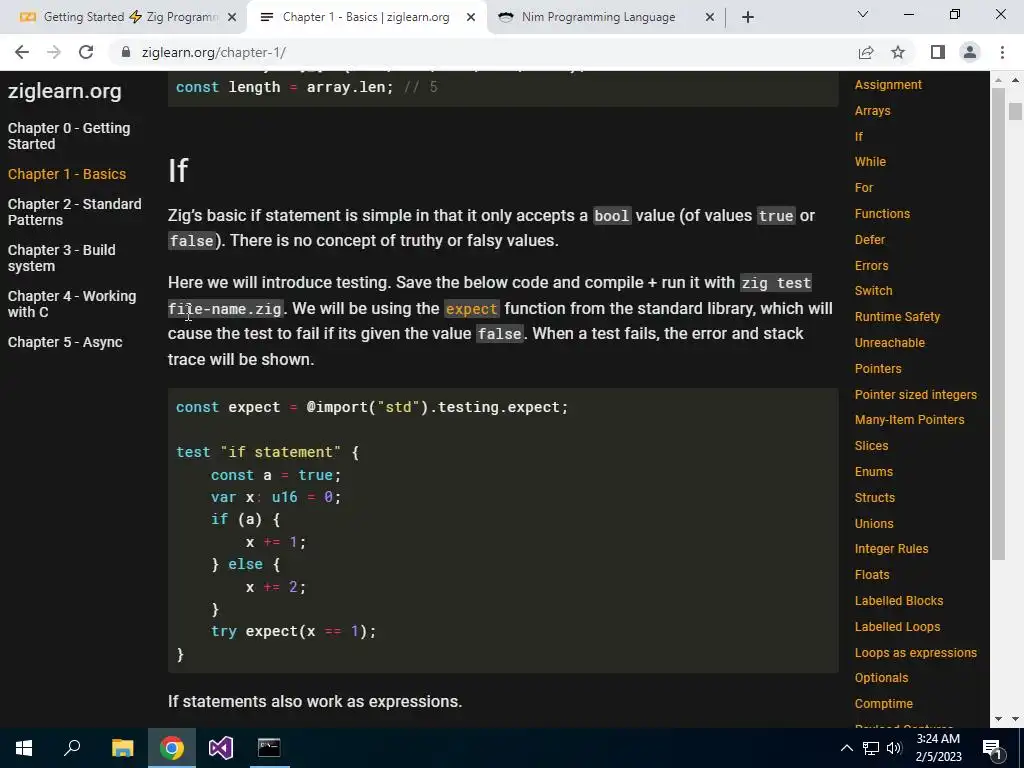Open Chapter 5 - Async
Screen dimensions: 1024x768
point(65,342)
